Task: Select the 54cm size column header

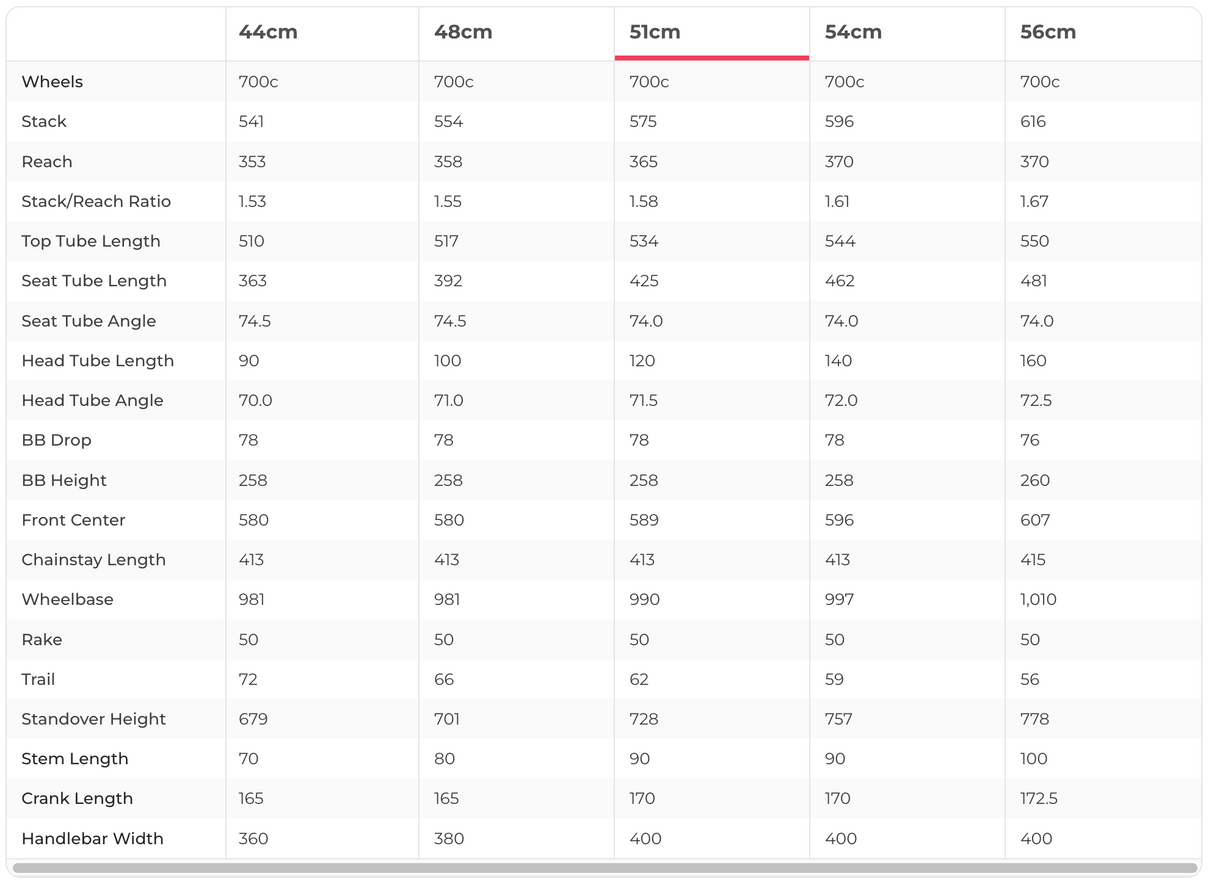Action: [853, 32]
